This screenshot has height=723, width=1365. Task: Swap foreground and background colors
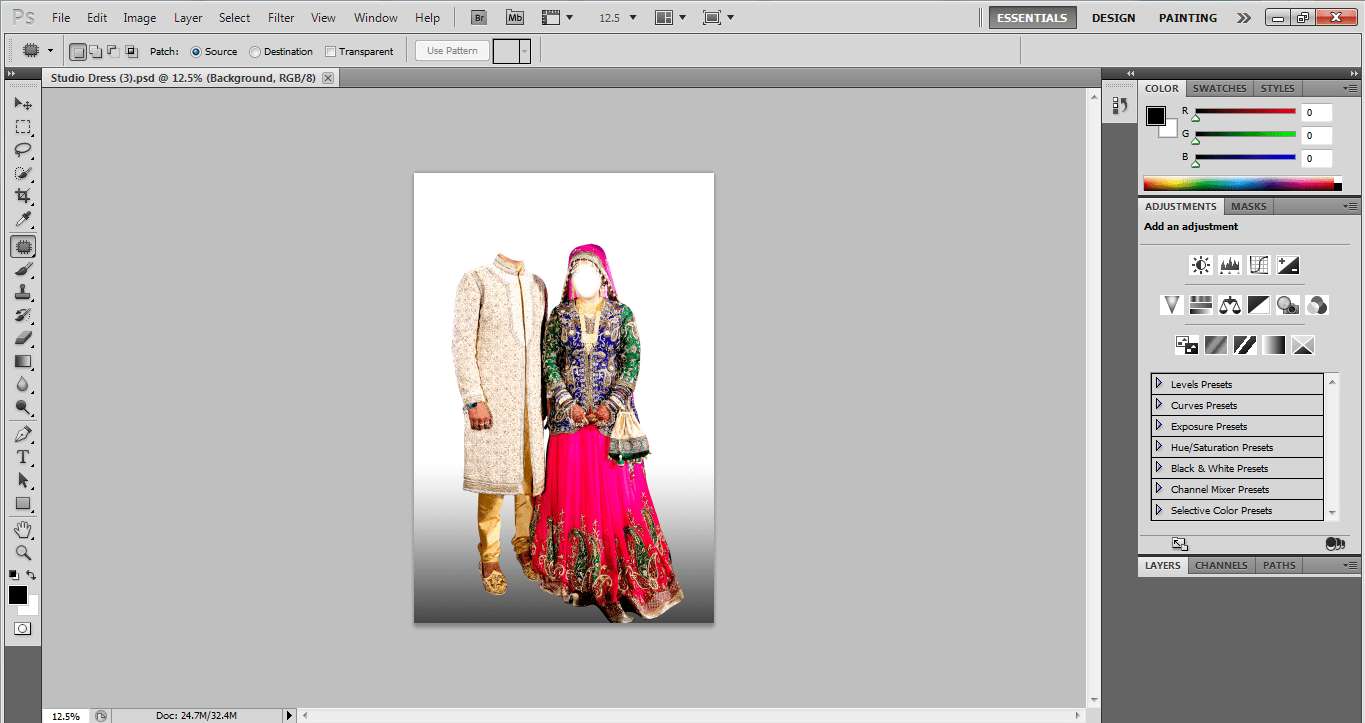coord(32,575)
